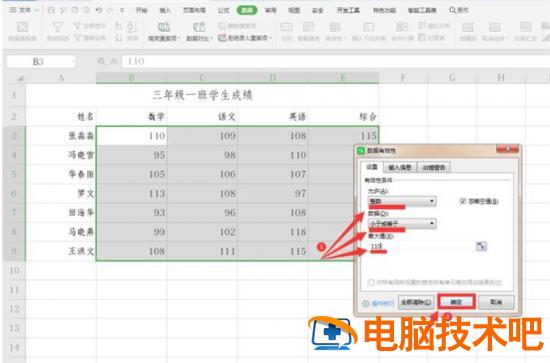The height and width of the screenshot is (363, 550).
Task: Open the 智能工具箱 ribbon tab
Action: tap(422, 10)
